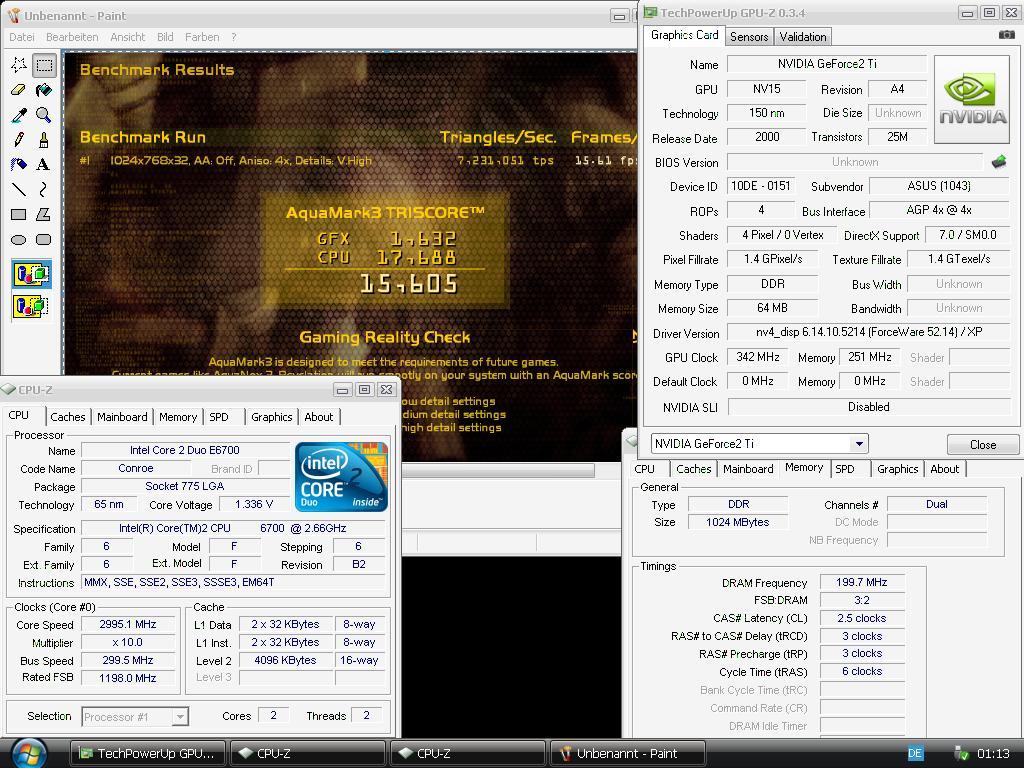
Task: Select the Rounded Rectangle tool in Paint
Action: pyautogui.click(x=44, y=239)
